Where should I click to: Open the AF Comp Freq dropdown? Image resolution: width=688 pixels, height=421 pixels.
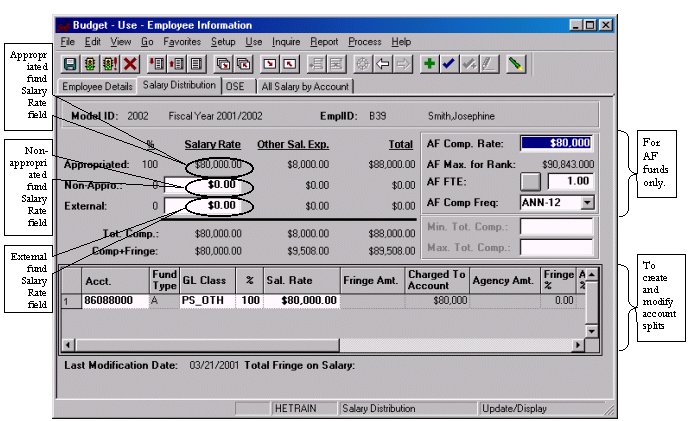[586, 201]
